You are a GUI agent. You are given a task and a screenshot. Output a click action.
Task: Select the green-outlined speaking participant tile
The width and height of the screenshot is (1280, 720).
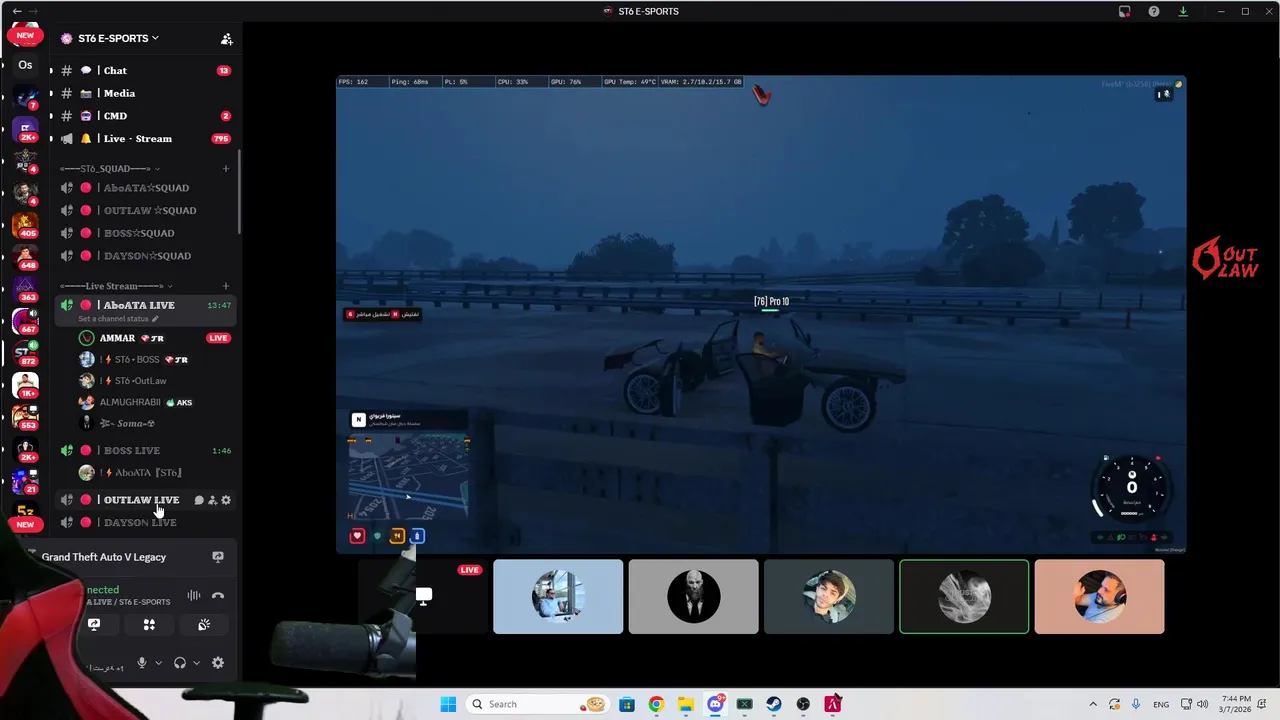[x=964, y=597]
